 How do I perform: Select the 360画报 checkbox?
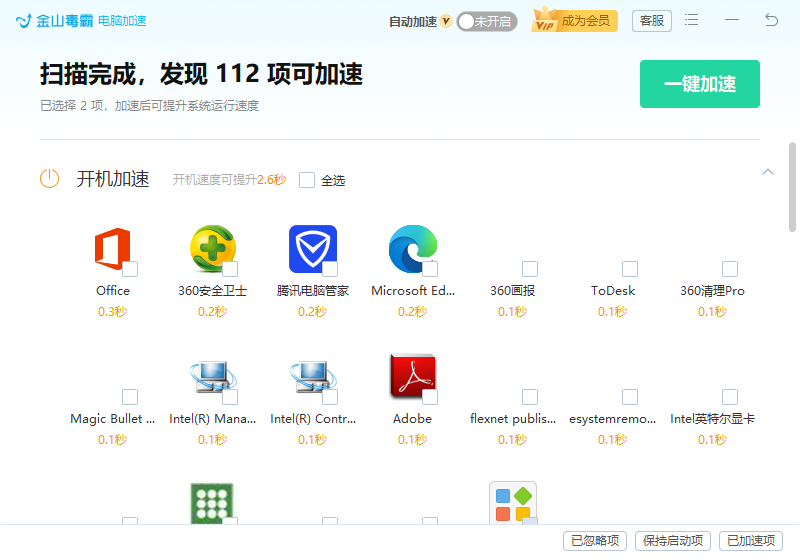click(530, 269)
